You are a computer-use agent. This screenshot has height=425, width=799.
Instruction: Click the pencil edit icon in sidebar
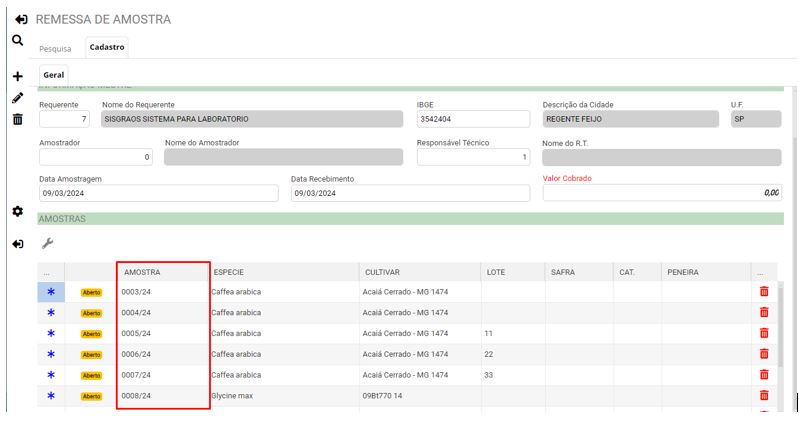pyautogui.click(x=17, y=98)
